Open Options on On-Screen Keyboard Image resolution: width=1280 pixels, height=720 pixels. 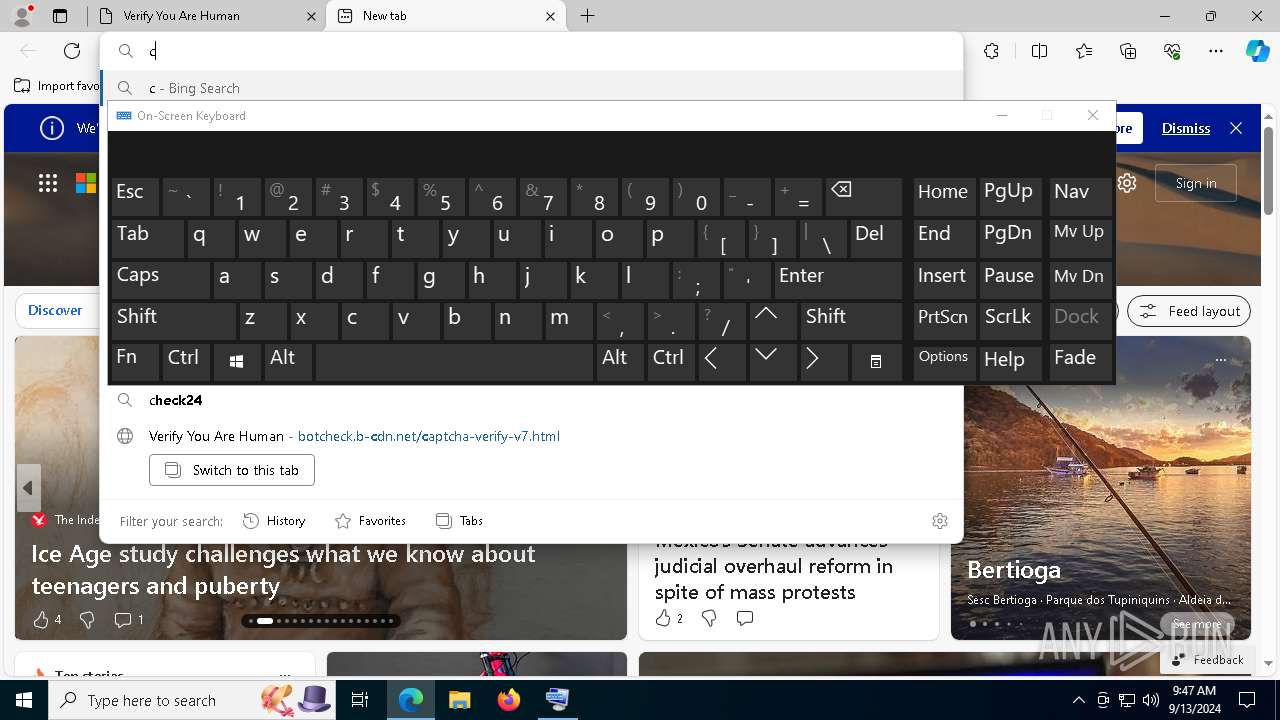pyautogui.click(x=944, y=361)
